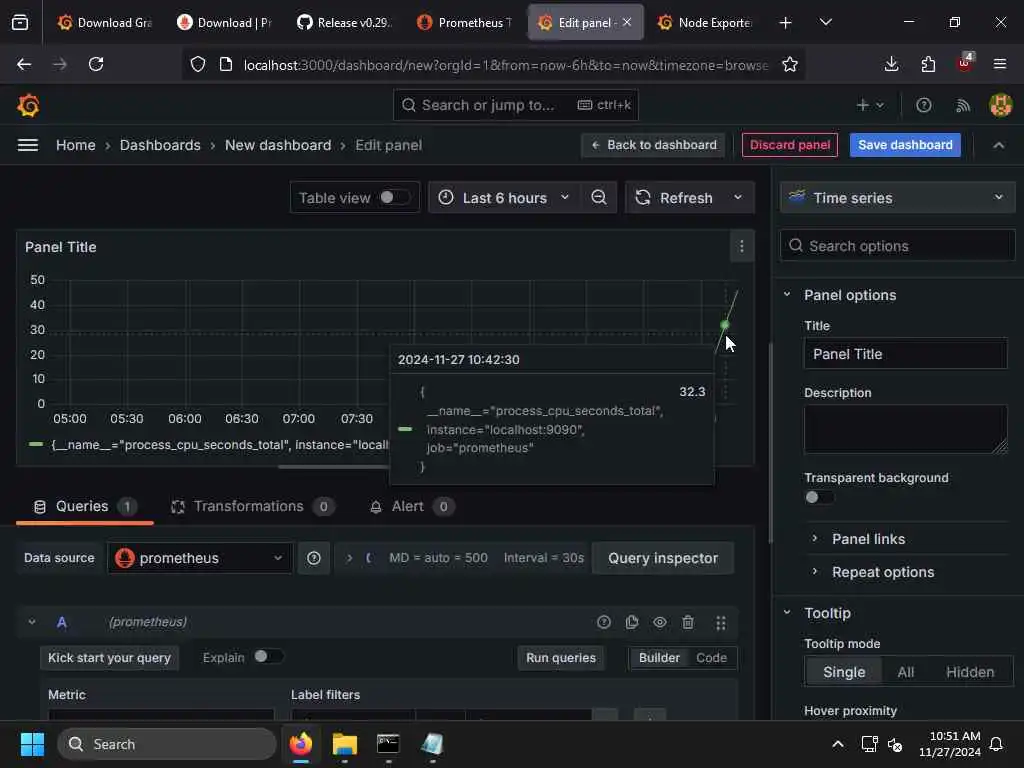The height and width of the screenshot is (768, 1024).
Task: Open Query inspector
Action: 663,558
